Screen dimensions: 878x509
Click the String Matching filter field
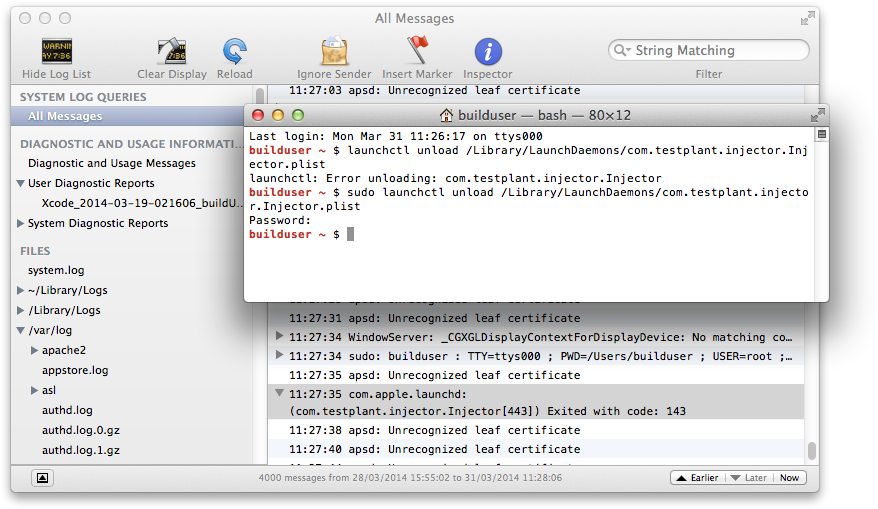[x=715, y=51]
